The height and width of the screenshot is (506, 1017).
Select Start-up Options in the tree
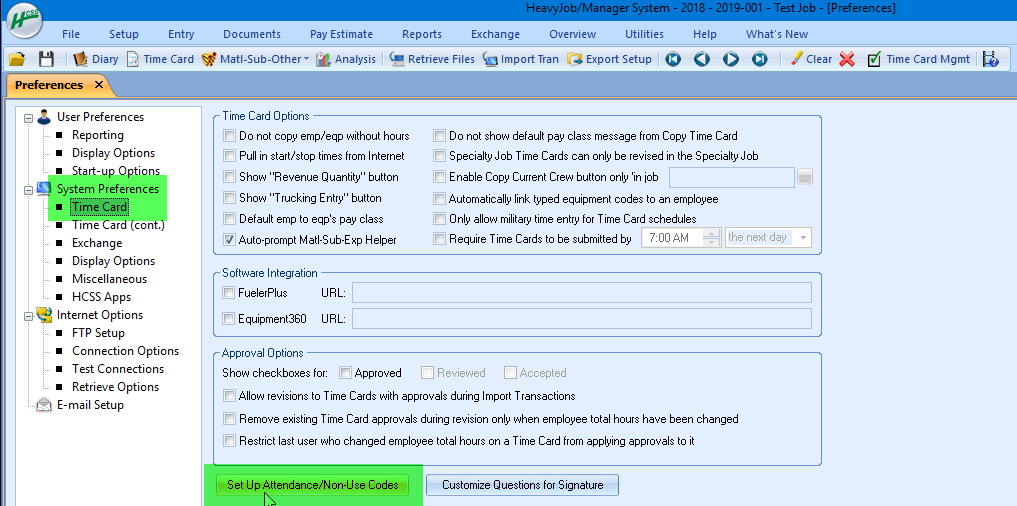[116, 171]
